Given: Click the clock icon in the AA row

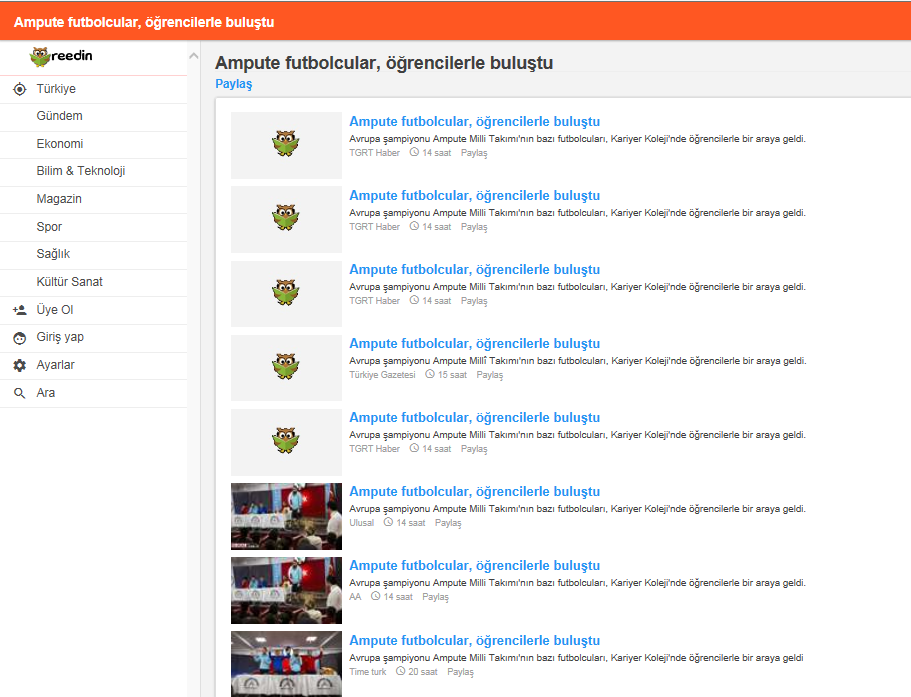Looking at the screenshot, I should pyautogui.click(x=375, y=596).
